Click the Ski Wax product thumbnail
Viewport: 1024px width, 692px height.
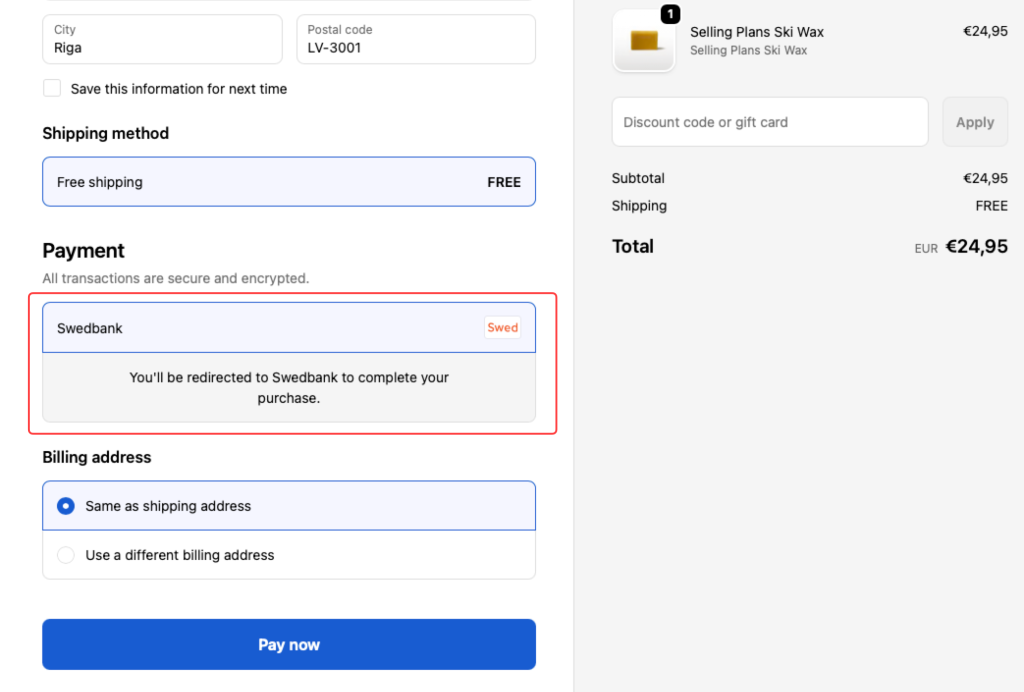[643, 42]
